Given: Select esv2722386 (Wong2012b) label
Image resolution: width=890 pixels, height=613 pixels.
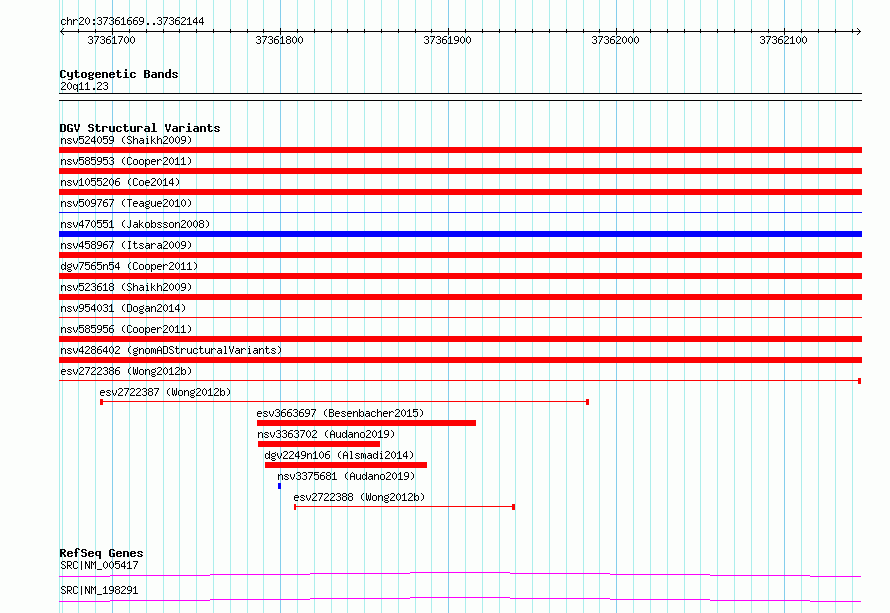Looking at the screenshot, I should (126, 371).
